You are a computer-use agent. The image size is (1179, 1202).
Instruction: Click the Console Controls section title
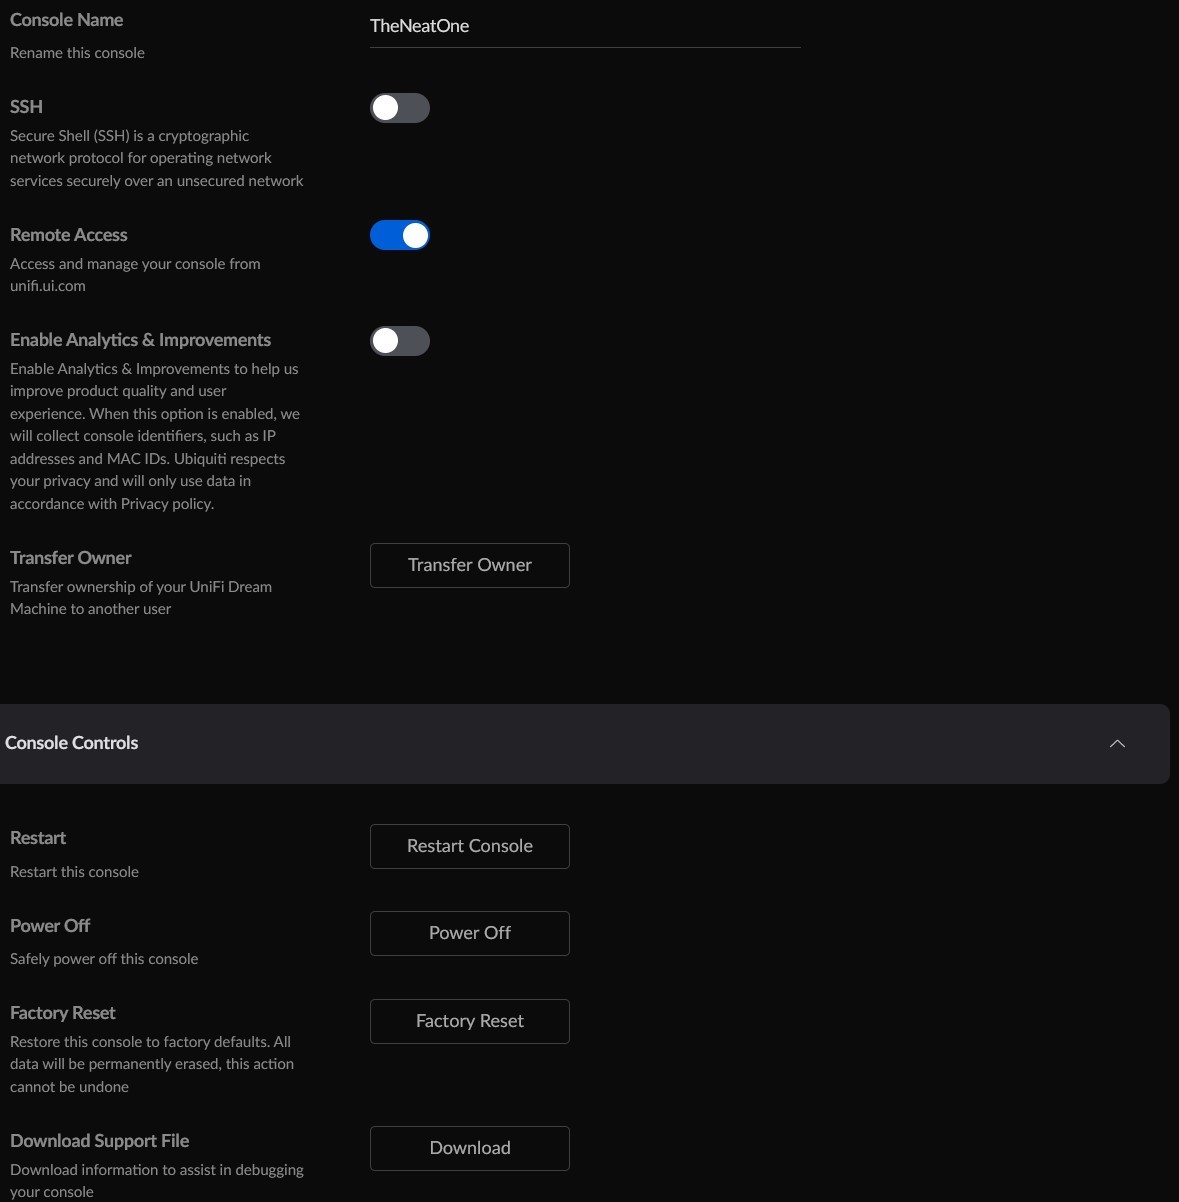click(72, 743)
